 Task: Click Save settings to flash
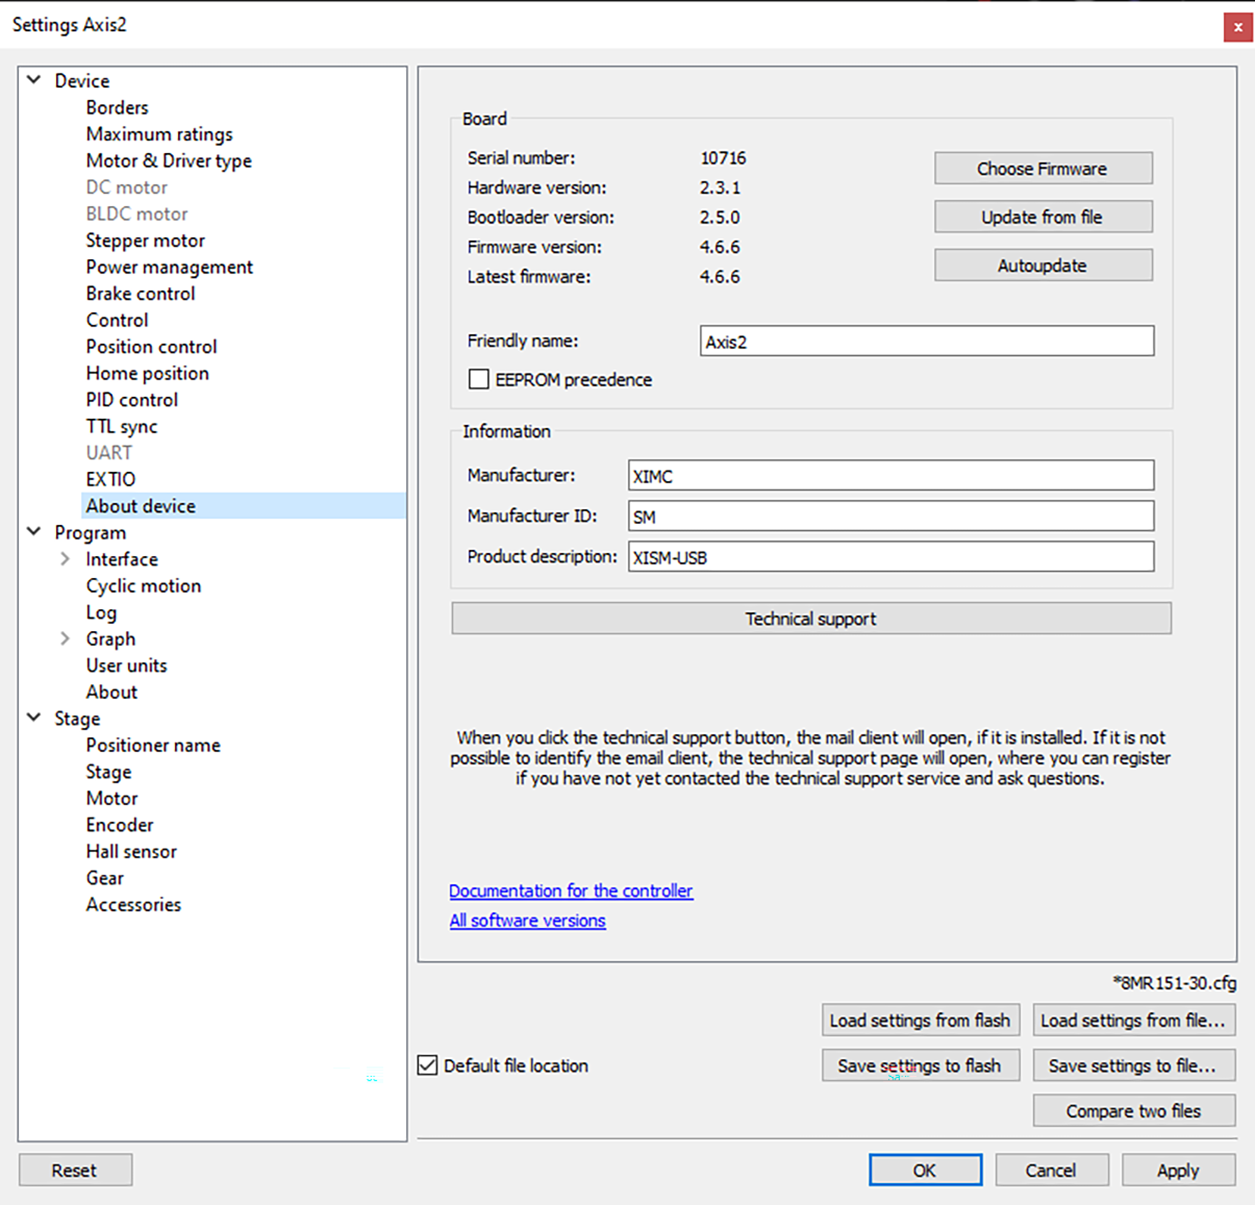(x=919, y=1066)
